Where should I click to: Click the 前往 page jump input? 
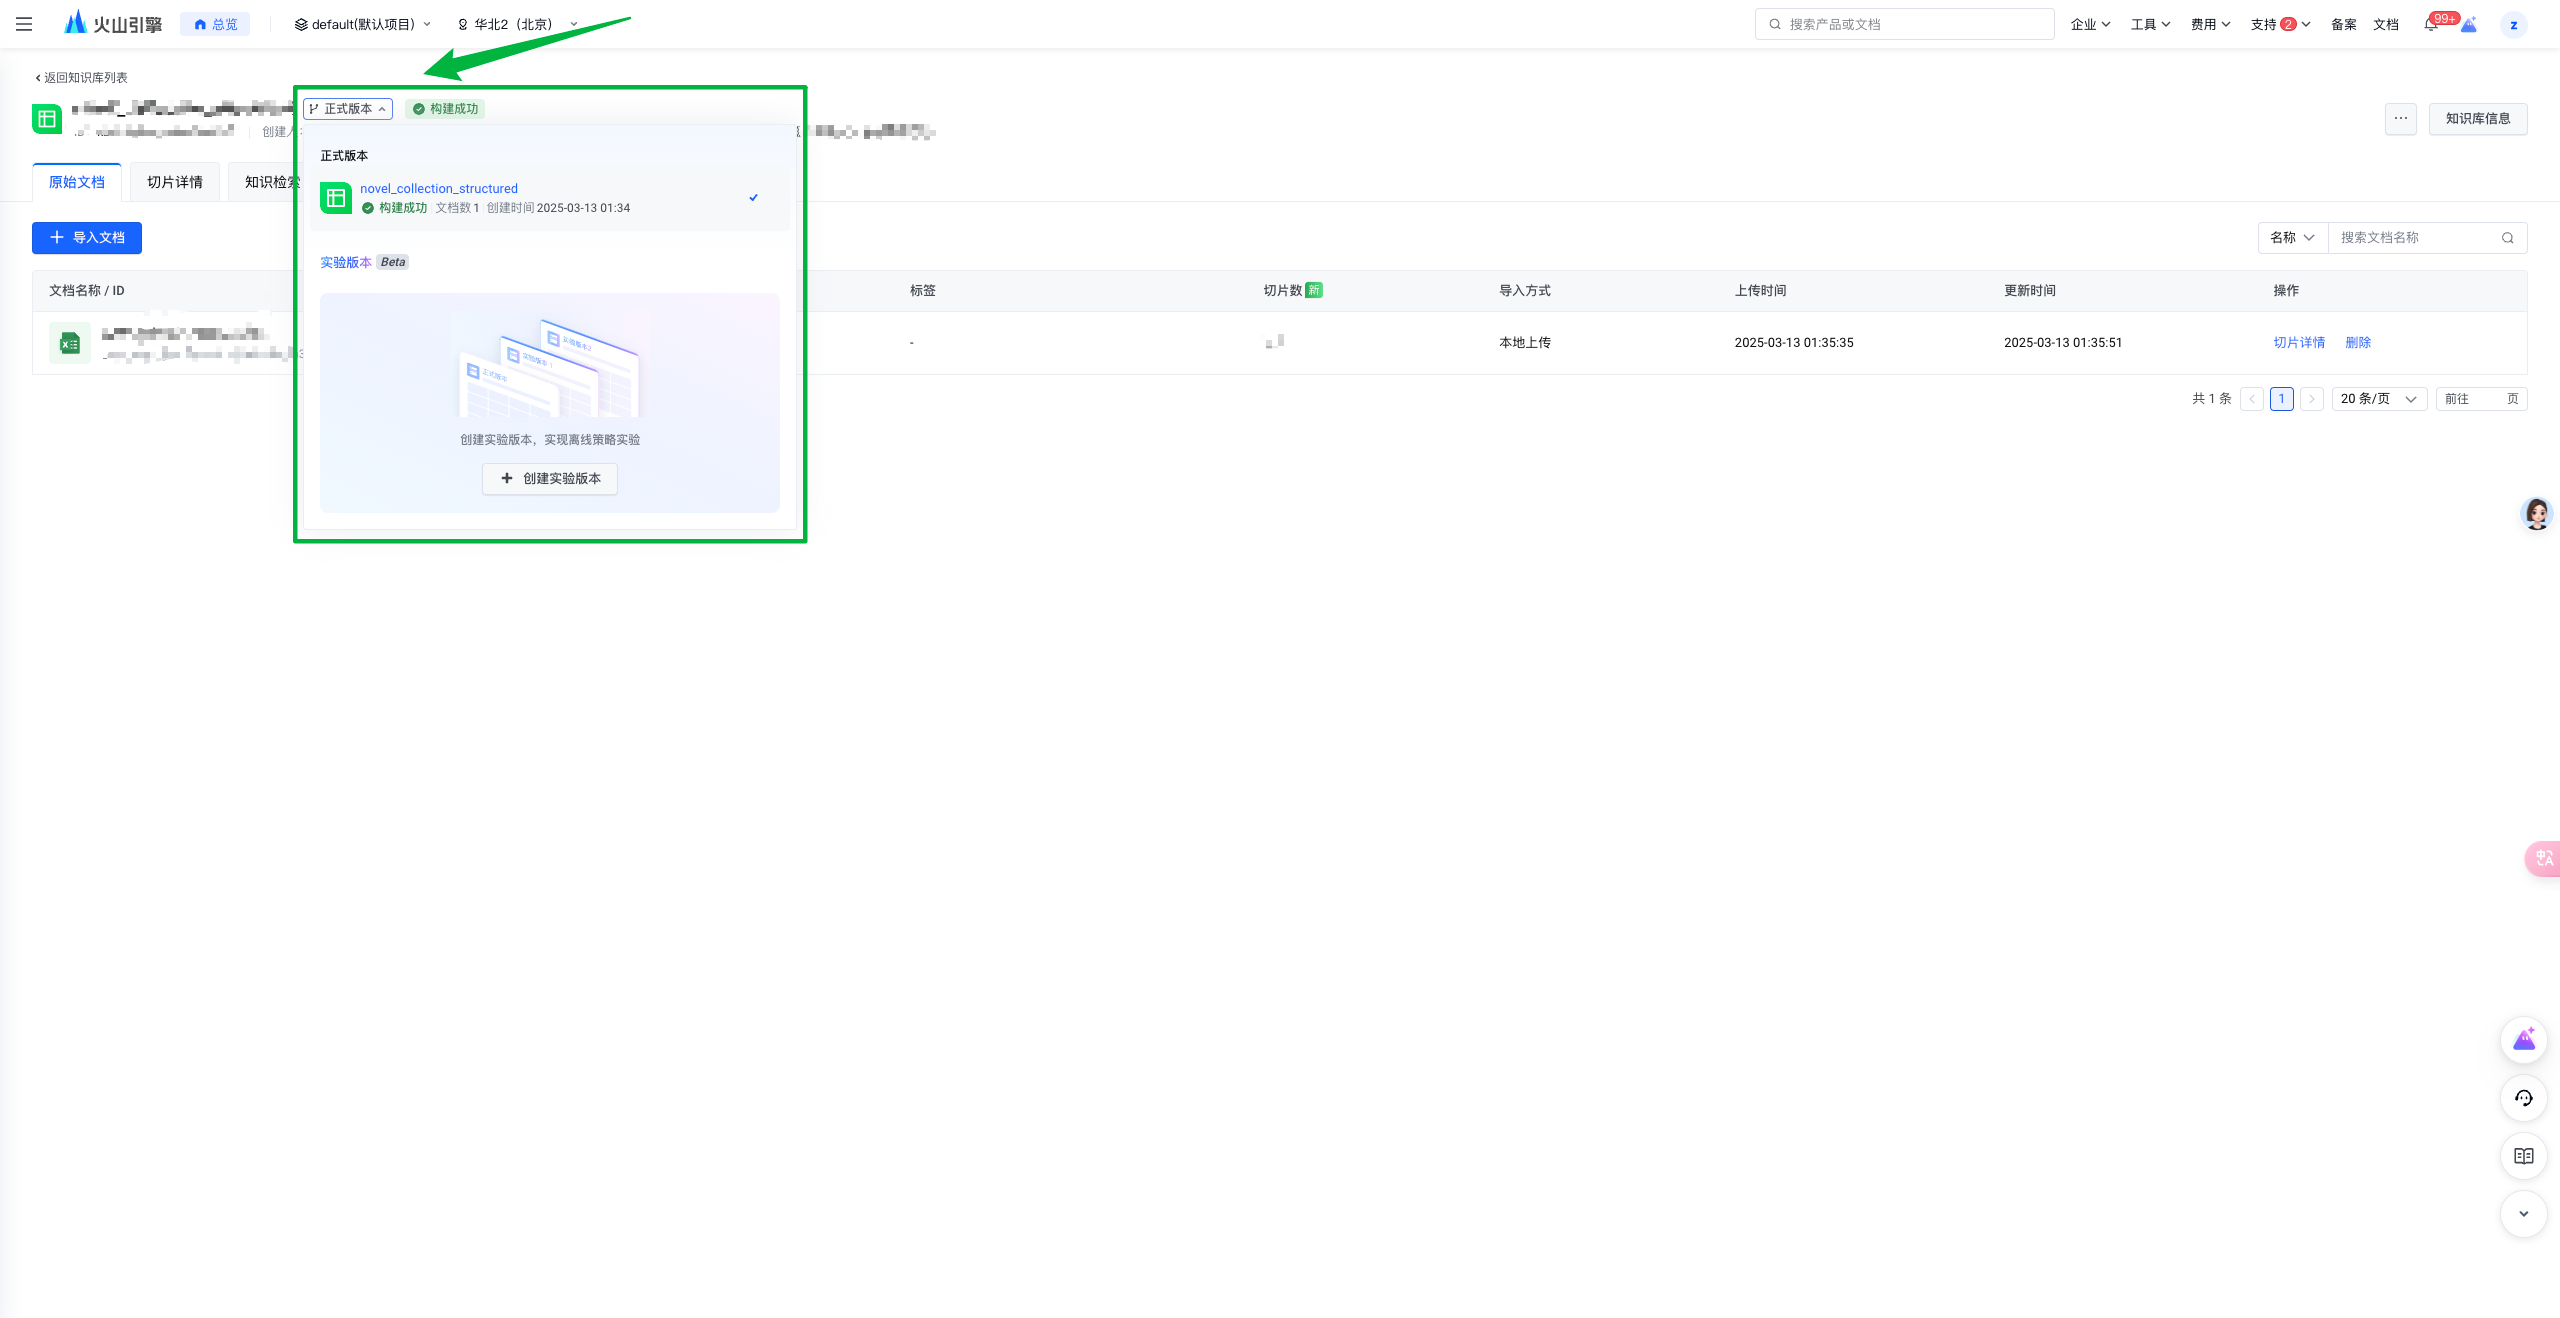pos(2481,399)
